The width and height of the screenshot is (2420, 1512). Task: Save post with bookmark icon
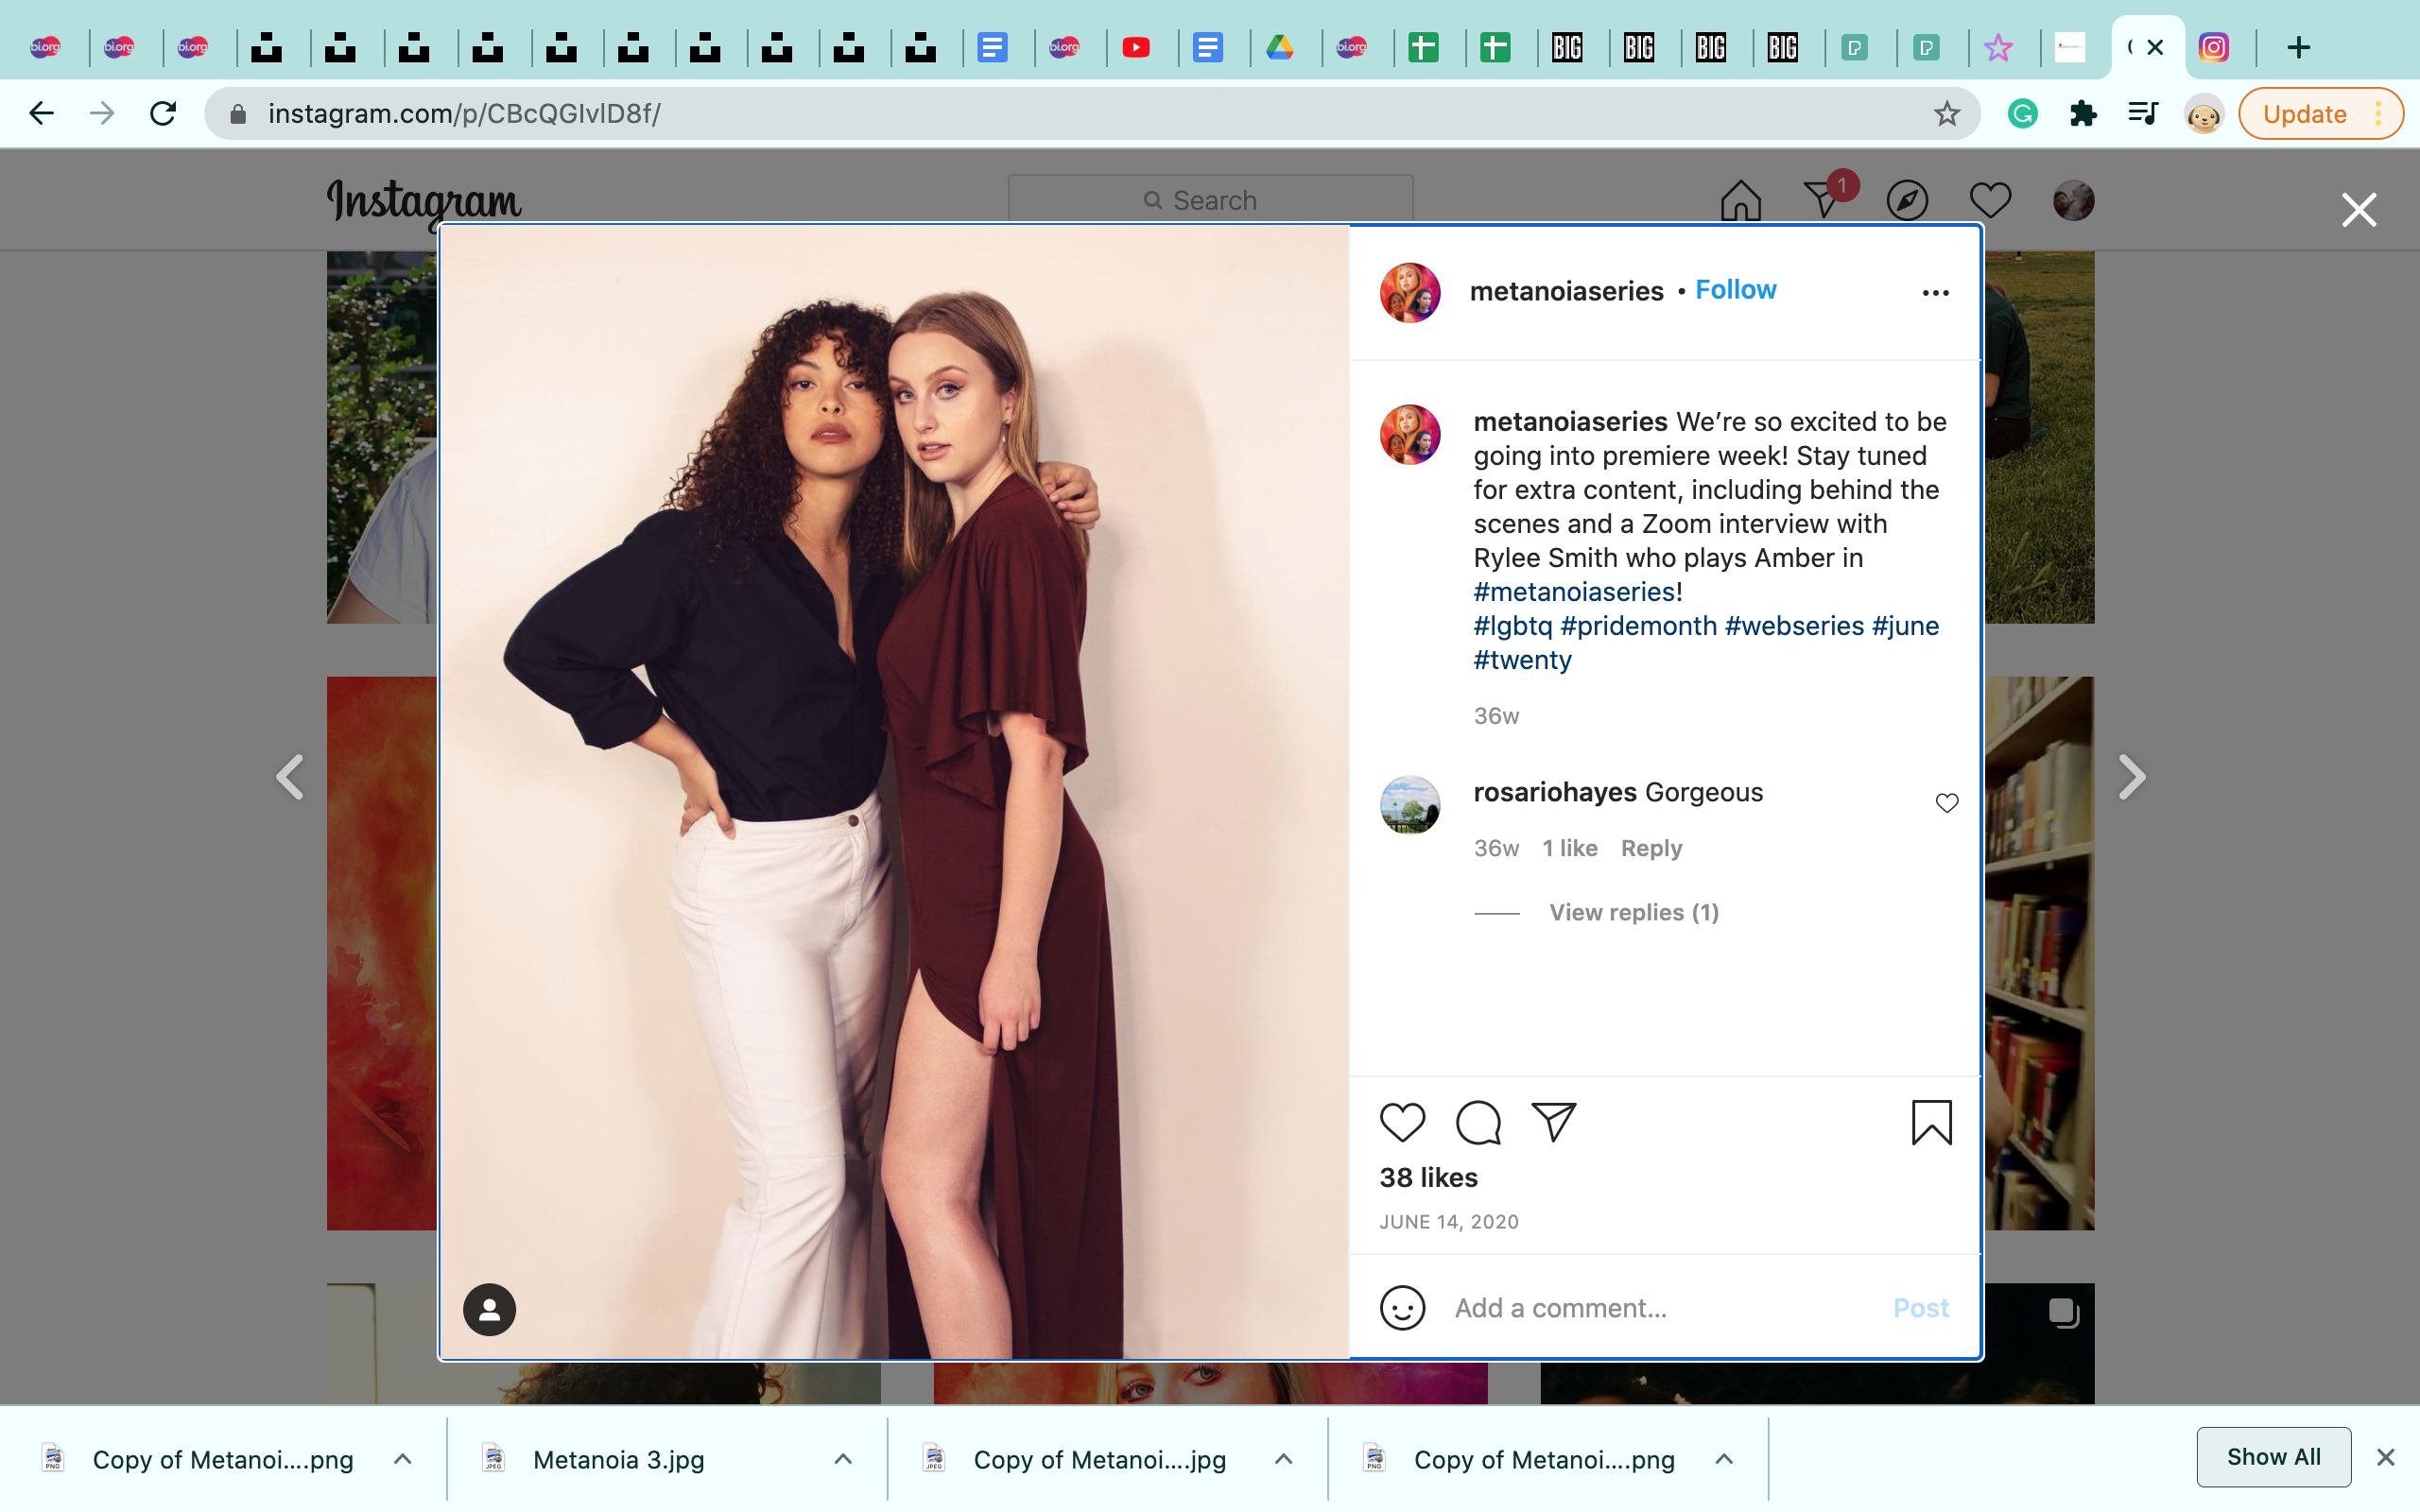(x=1931, y=1122)
